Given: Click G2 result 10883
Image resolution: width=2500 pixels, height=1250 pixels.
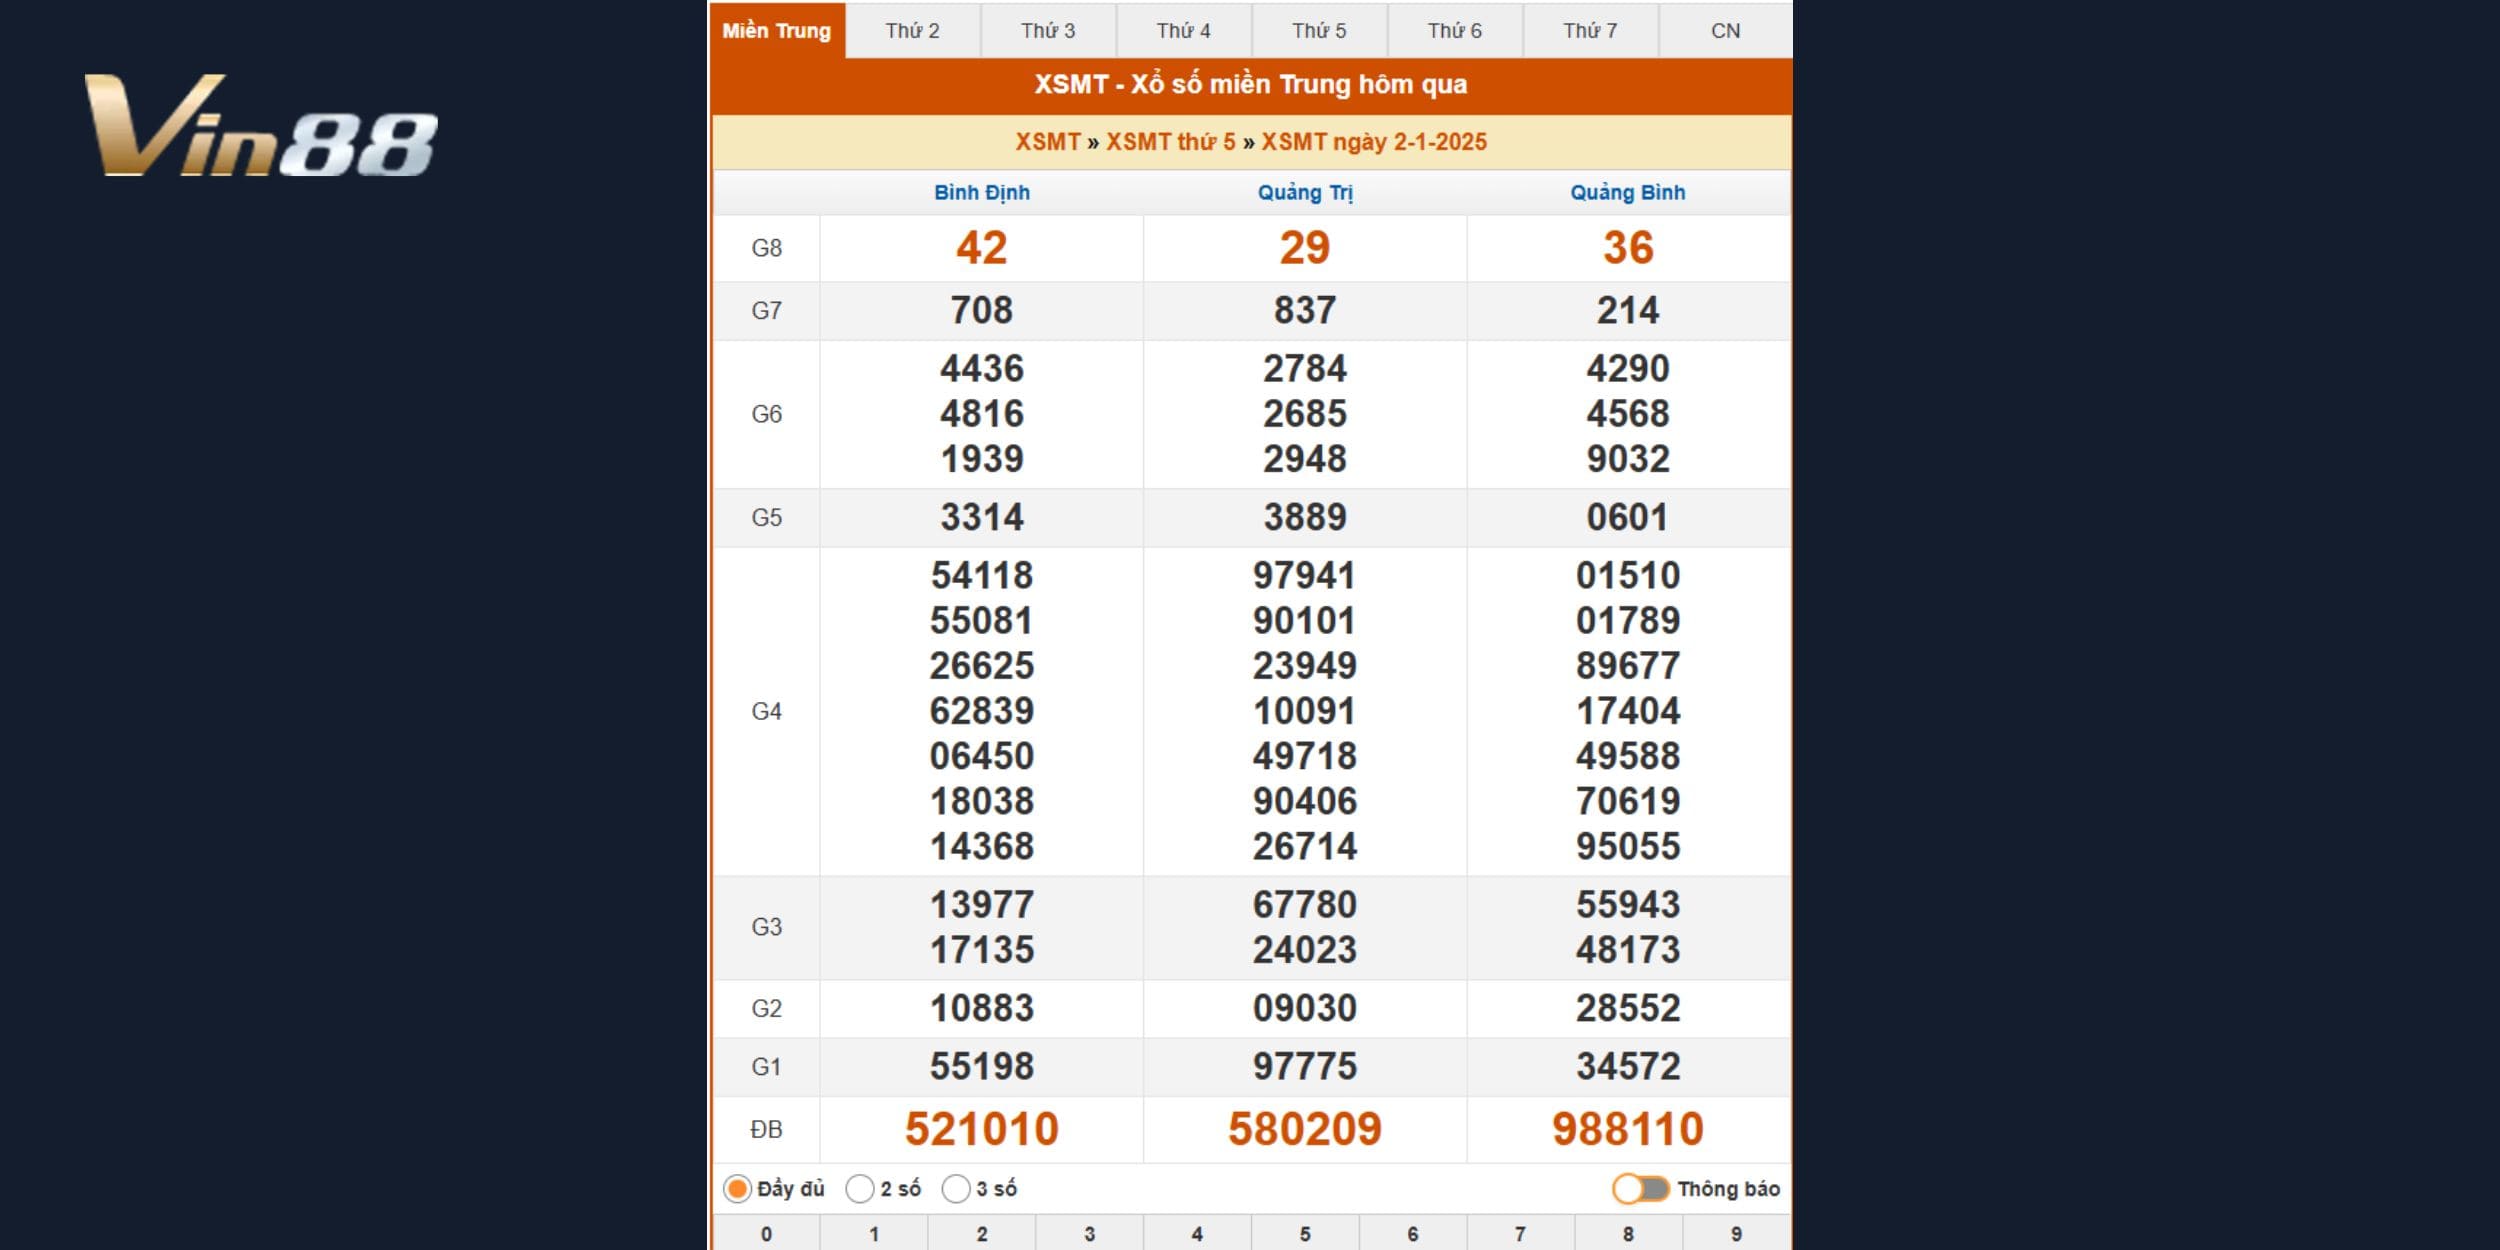Looking at the screenshot, I should (x=982, y=1009).
